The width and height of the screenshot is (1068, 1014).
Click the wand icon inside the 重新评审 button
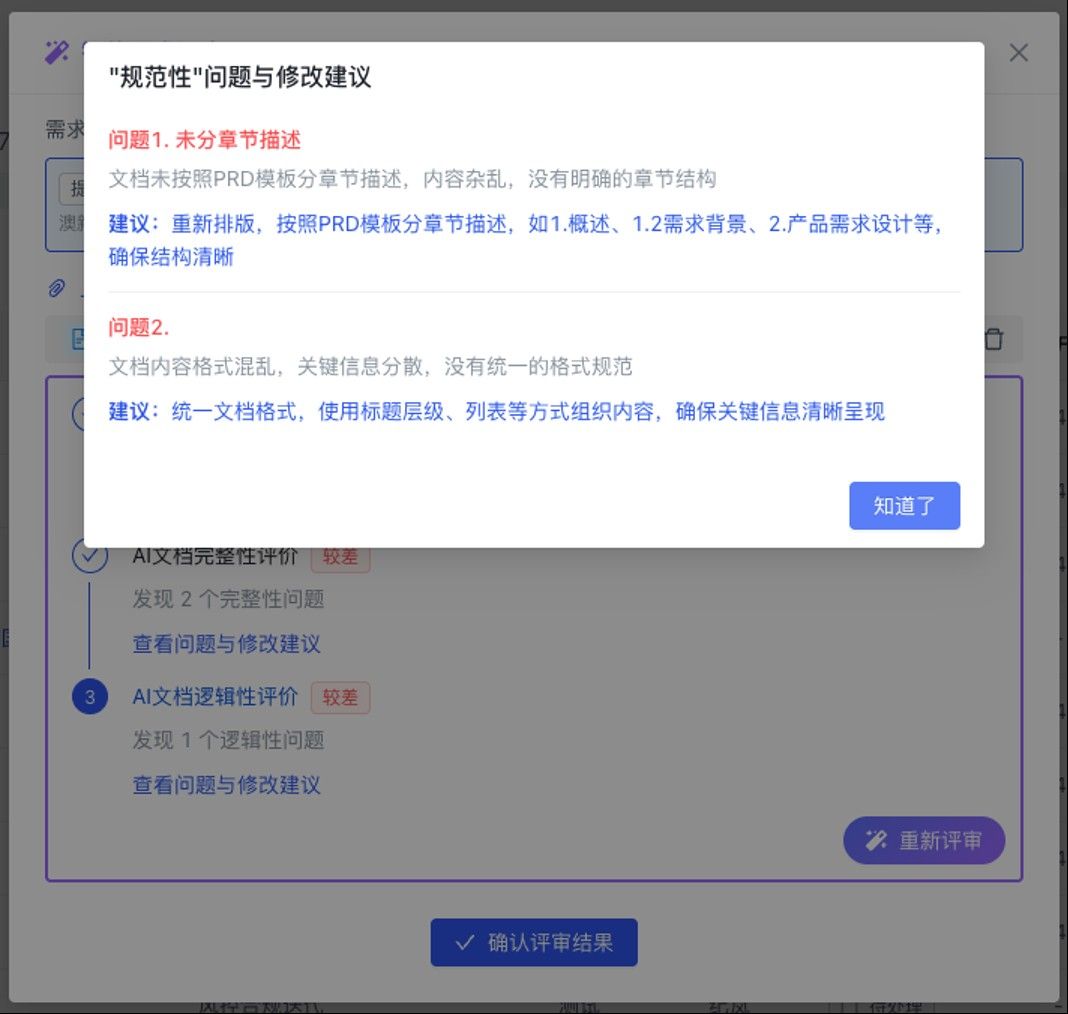(x=875, y=840)
